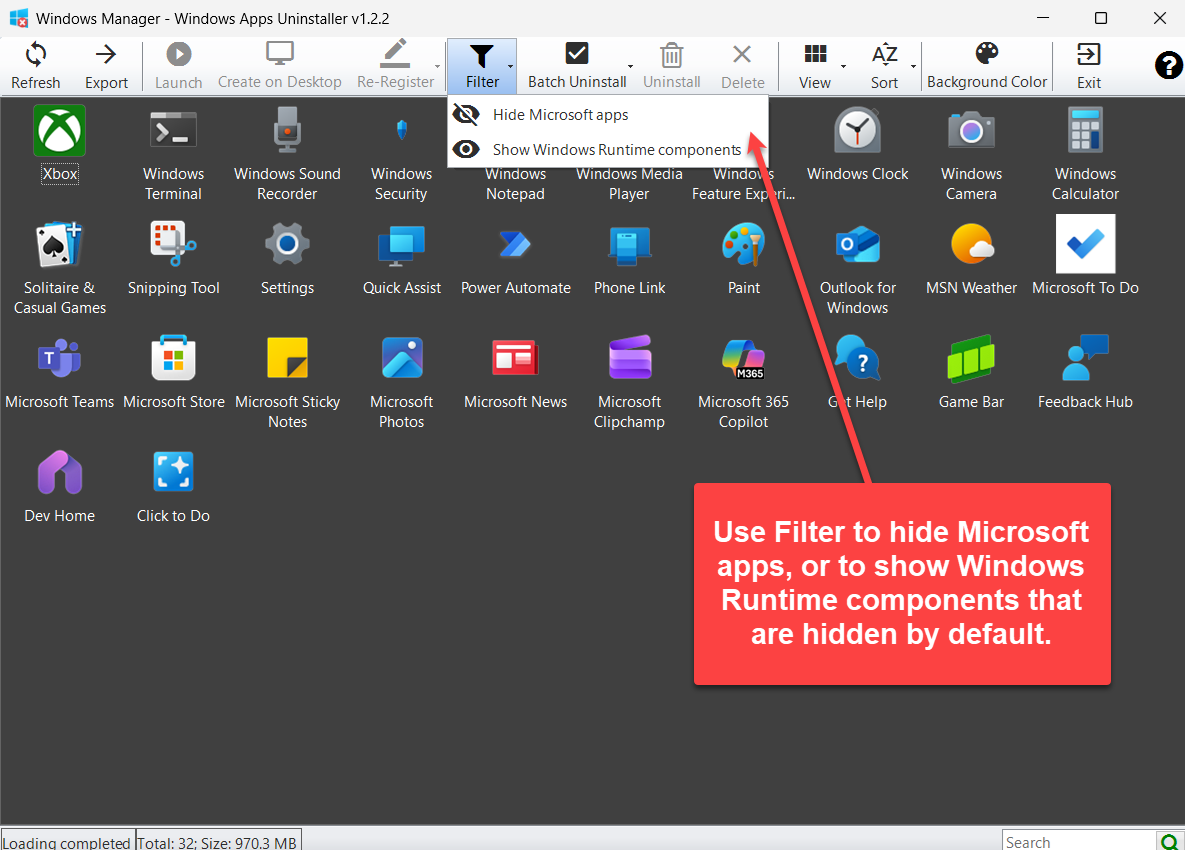Screen dimensions: 1185x850
Task: Select the Microsoft Clipchamp icon
Action: pos(630,357)
